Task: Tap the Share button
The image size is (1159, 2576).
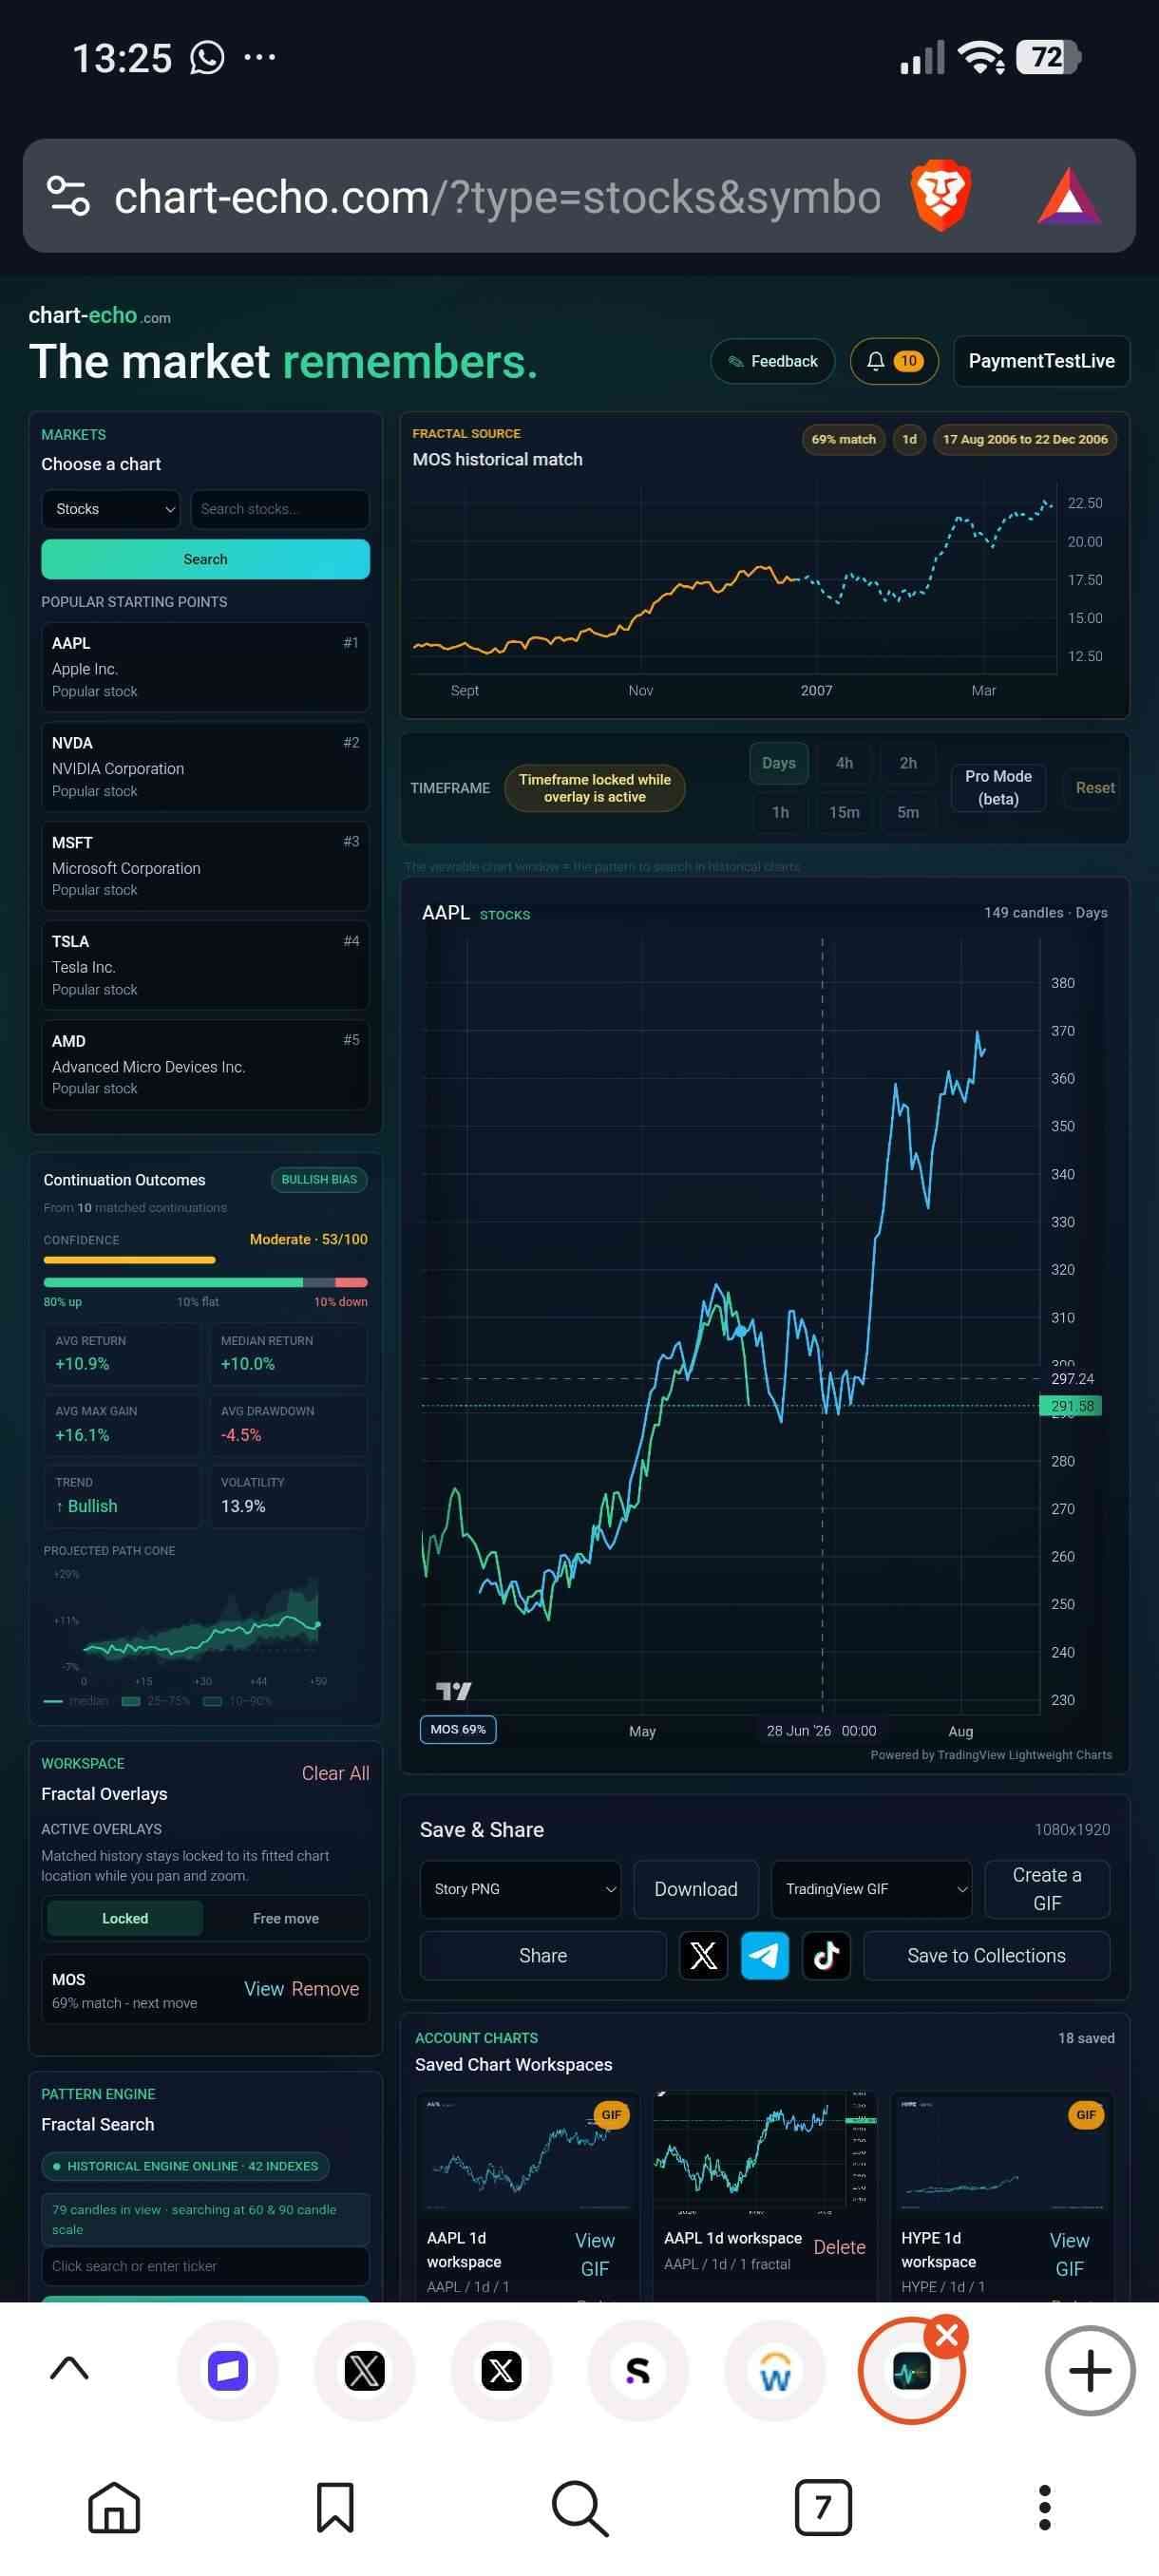Action: point(543,1955)
